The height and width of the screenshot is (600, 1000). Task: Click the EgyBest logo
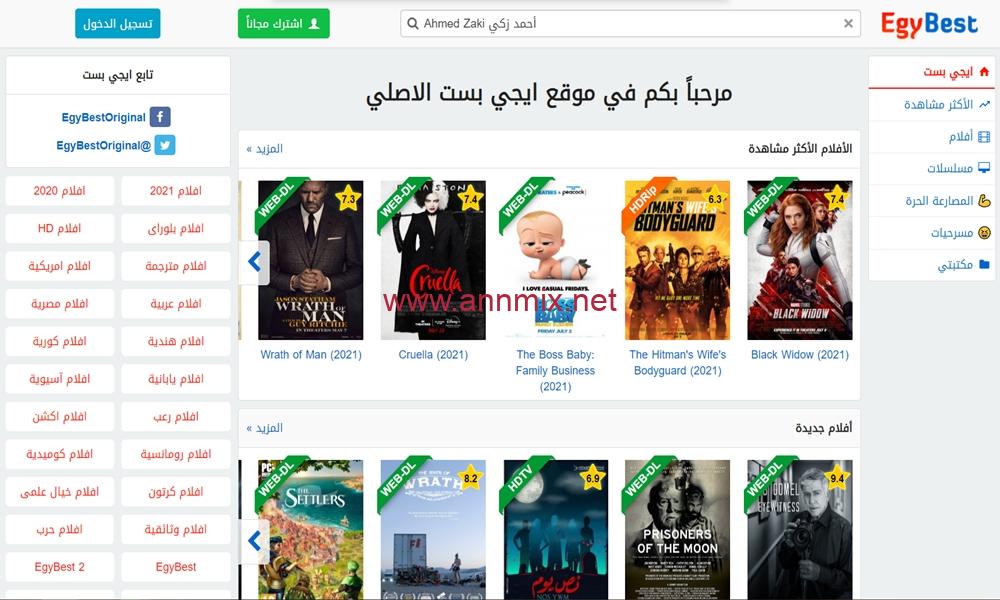pos(929,24)
